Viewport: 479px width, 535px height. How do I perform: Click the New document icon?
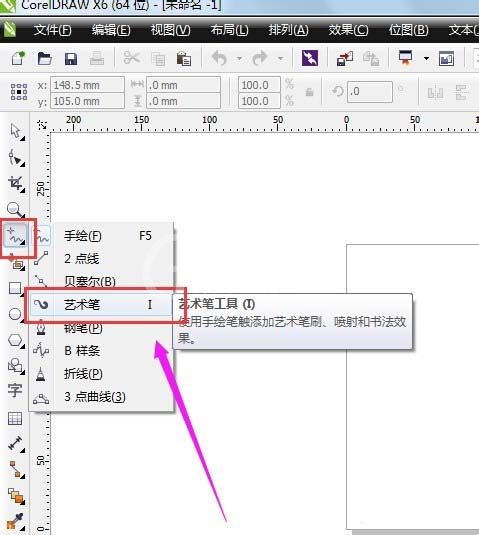point(18,58)
